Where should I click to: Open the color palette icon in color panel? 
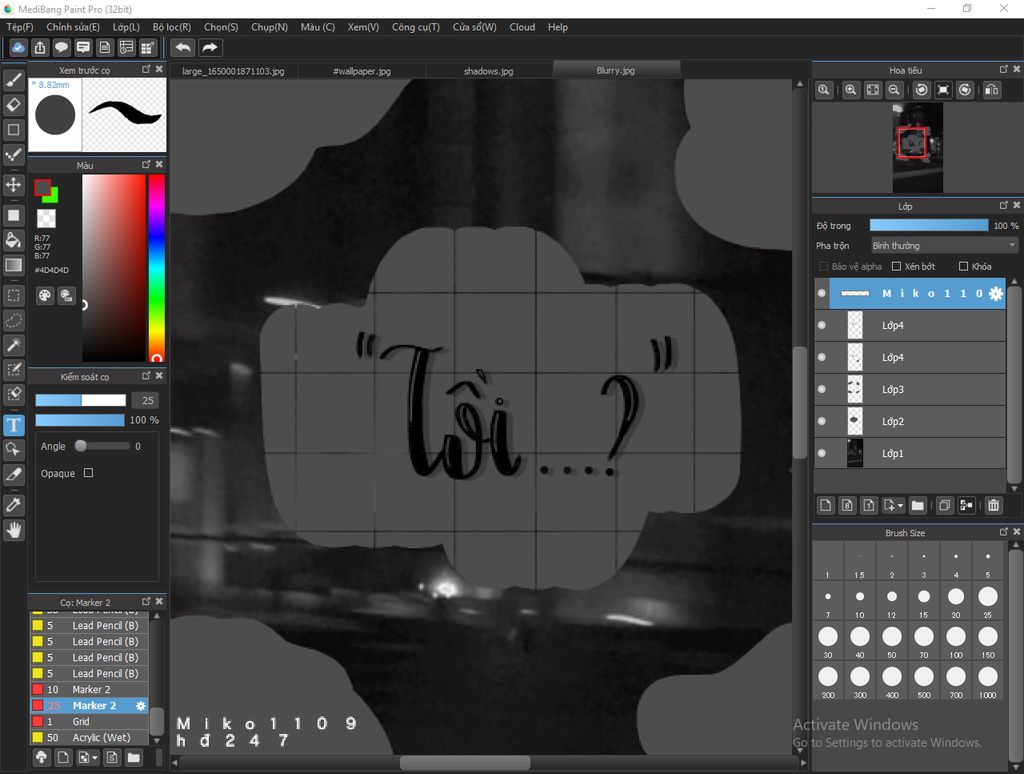tap(44, 296)
